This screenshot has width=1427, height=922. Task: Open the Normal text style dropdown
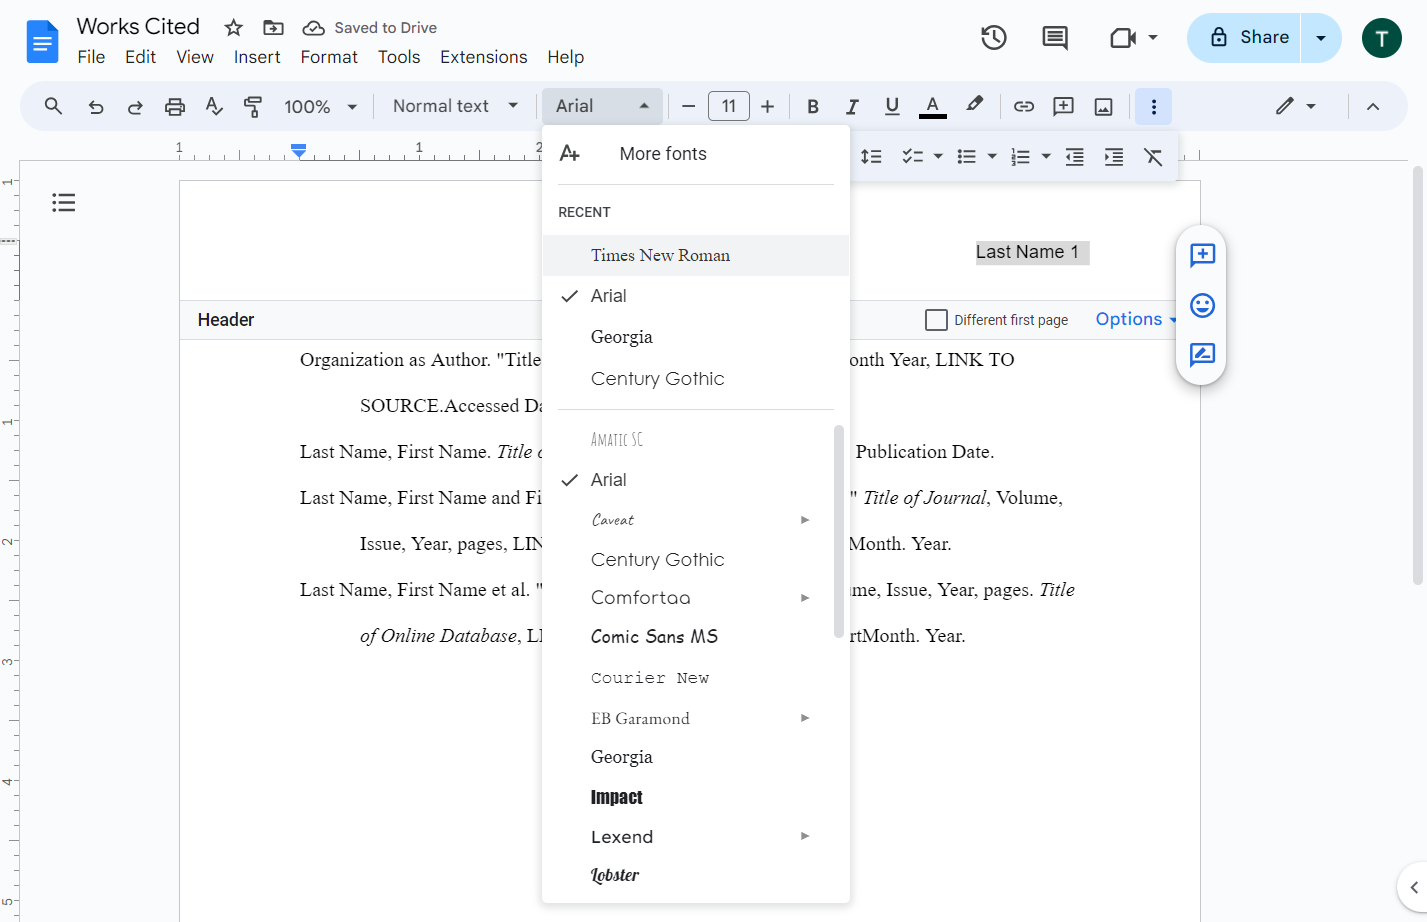pos(456,106)
